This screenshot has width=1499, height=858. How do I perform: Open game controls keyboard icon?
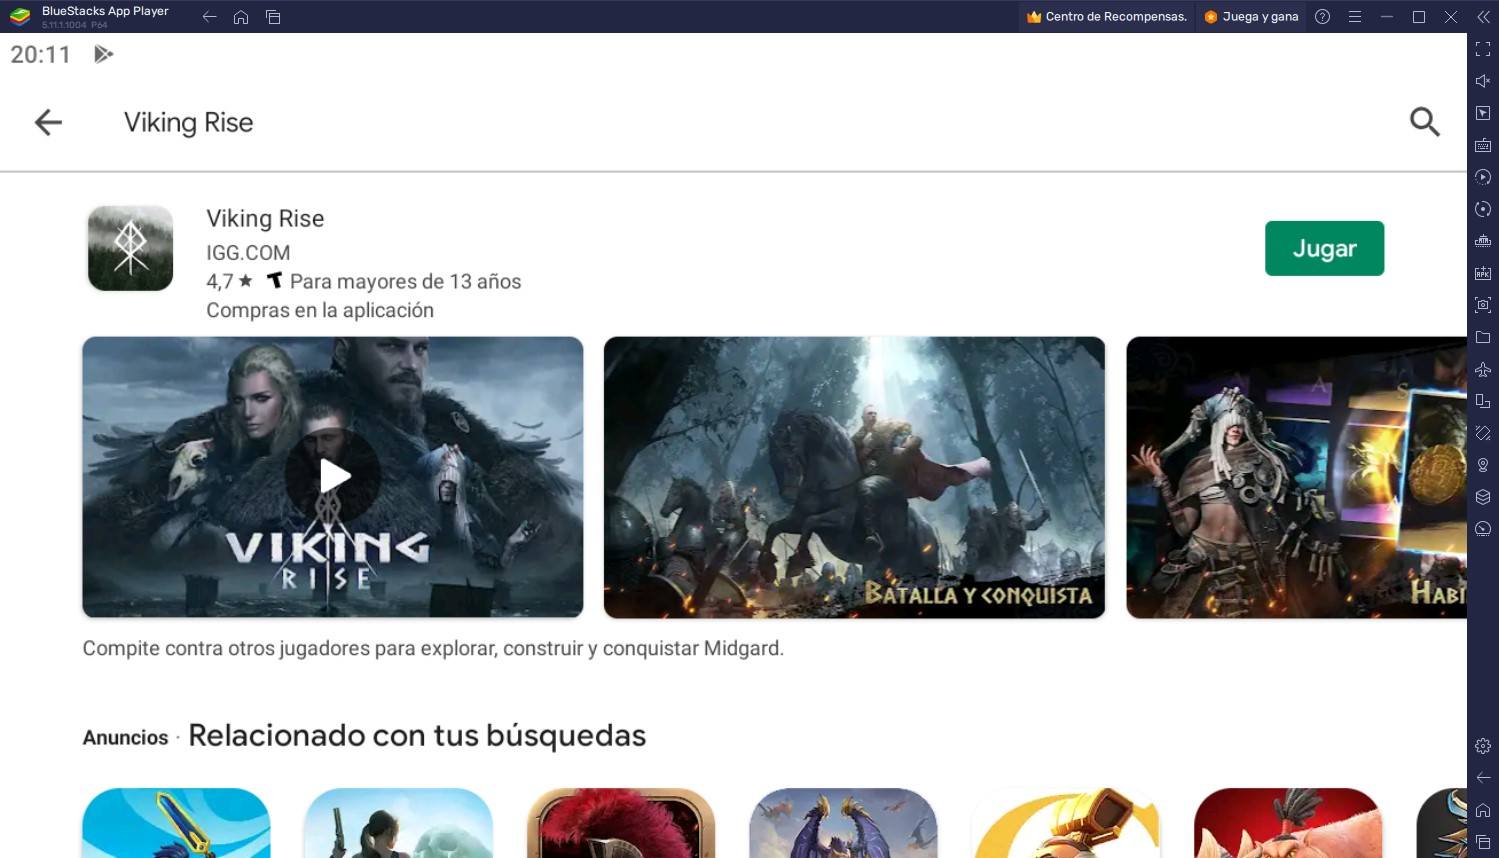click(x=1483, y=145)
